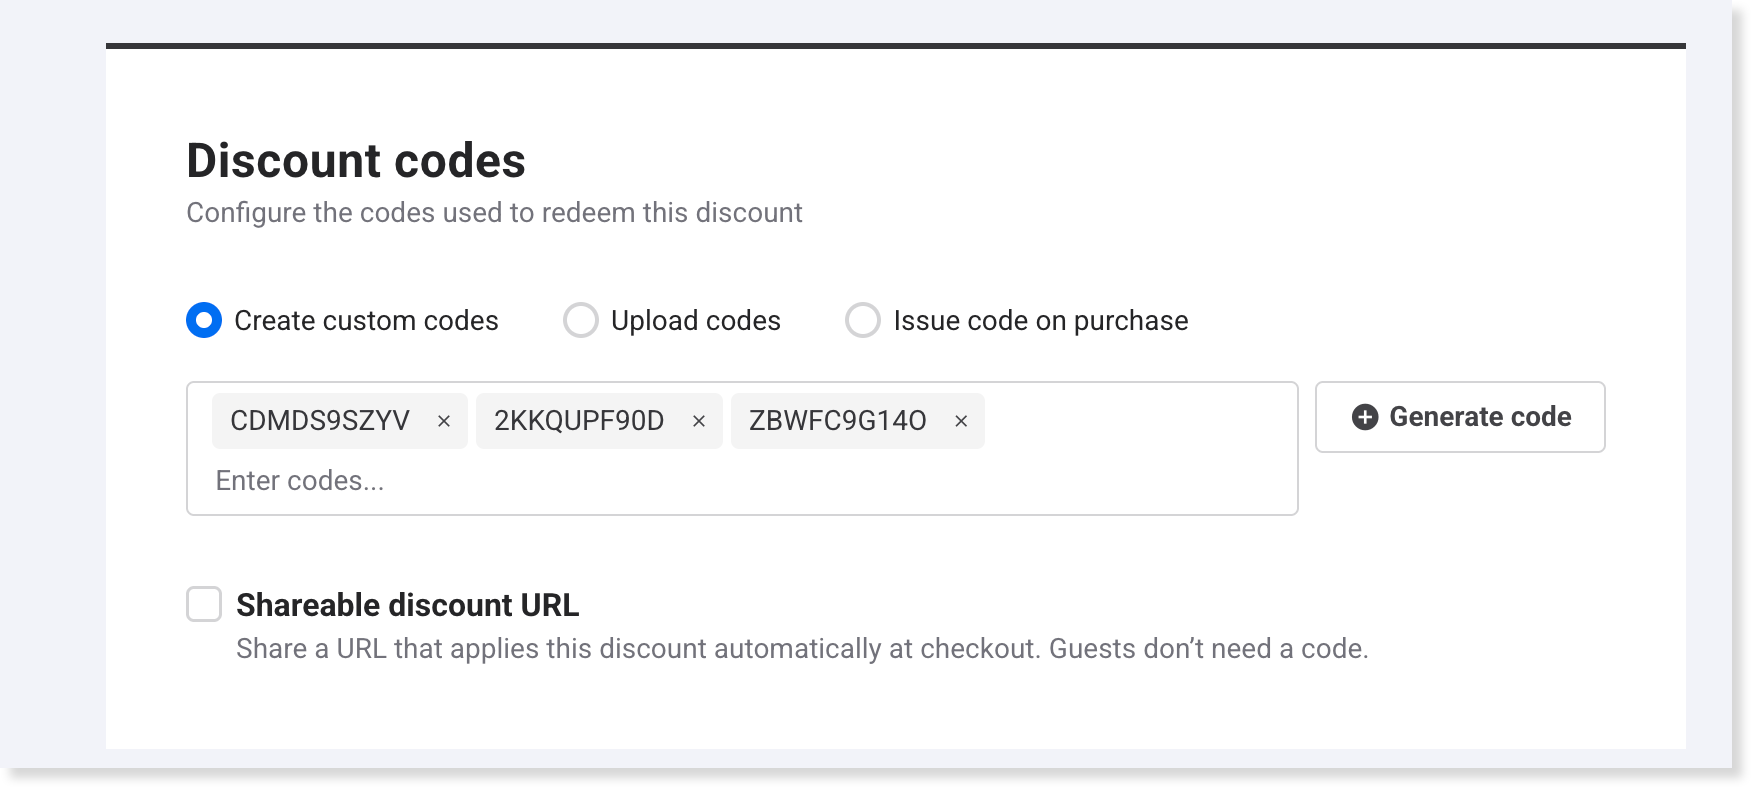Select the Create custom codes radio circle
Screen dimensions: 1752x788
click(204, 320)
